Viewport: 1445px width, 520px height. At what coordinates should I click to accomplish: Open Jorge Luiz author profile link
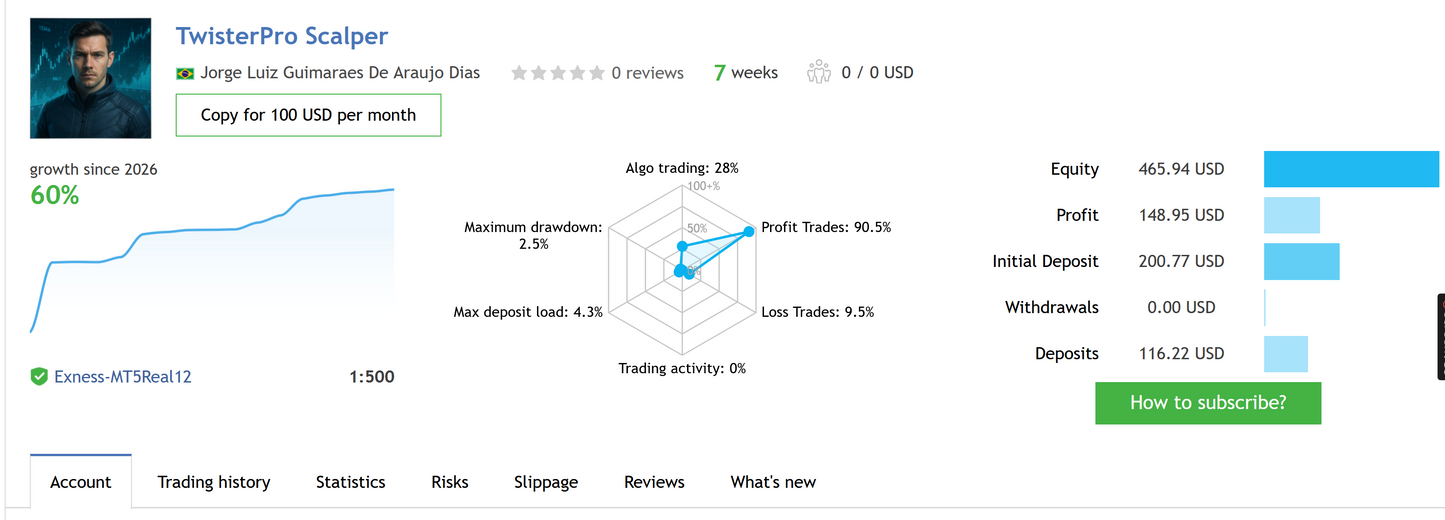[x=340, y=72]
